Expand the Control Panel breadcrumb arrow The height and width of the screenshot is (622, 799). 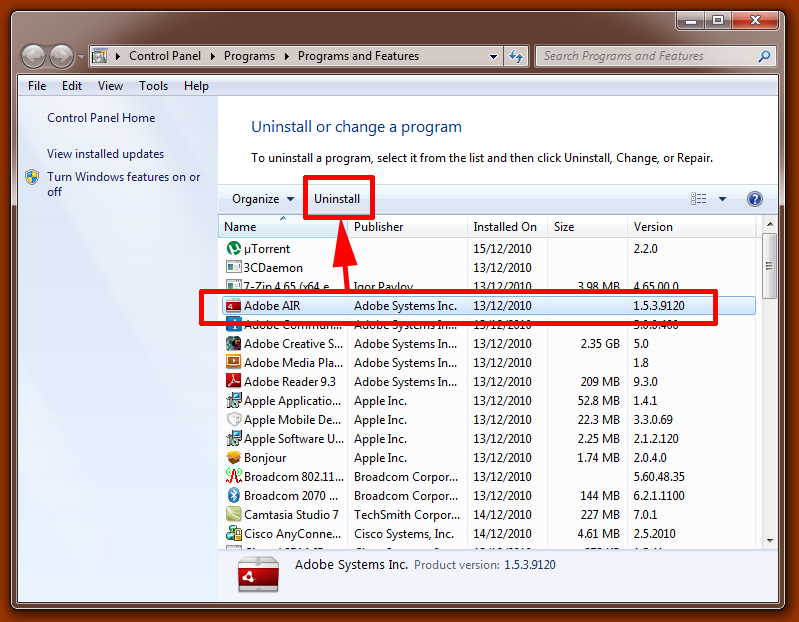point(213,56)
